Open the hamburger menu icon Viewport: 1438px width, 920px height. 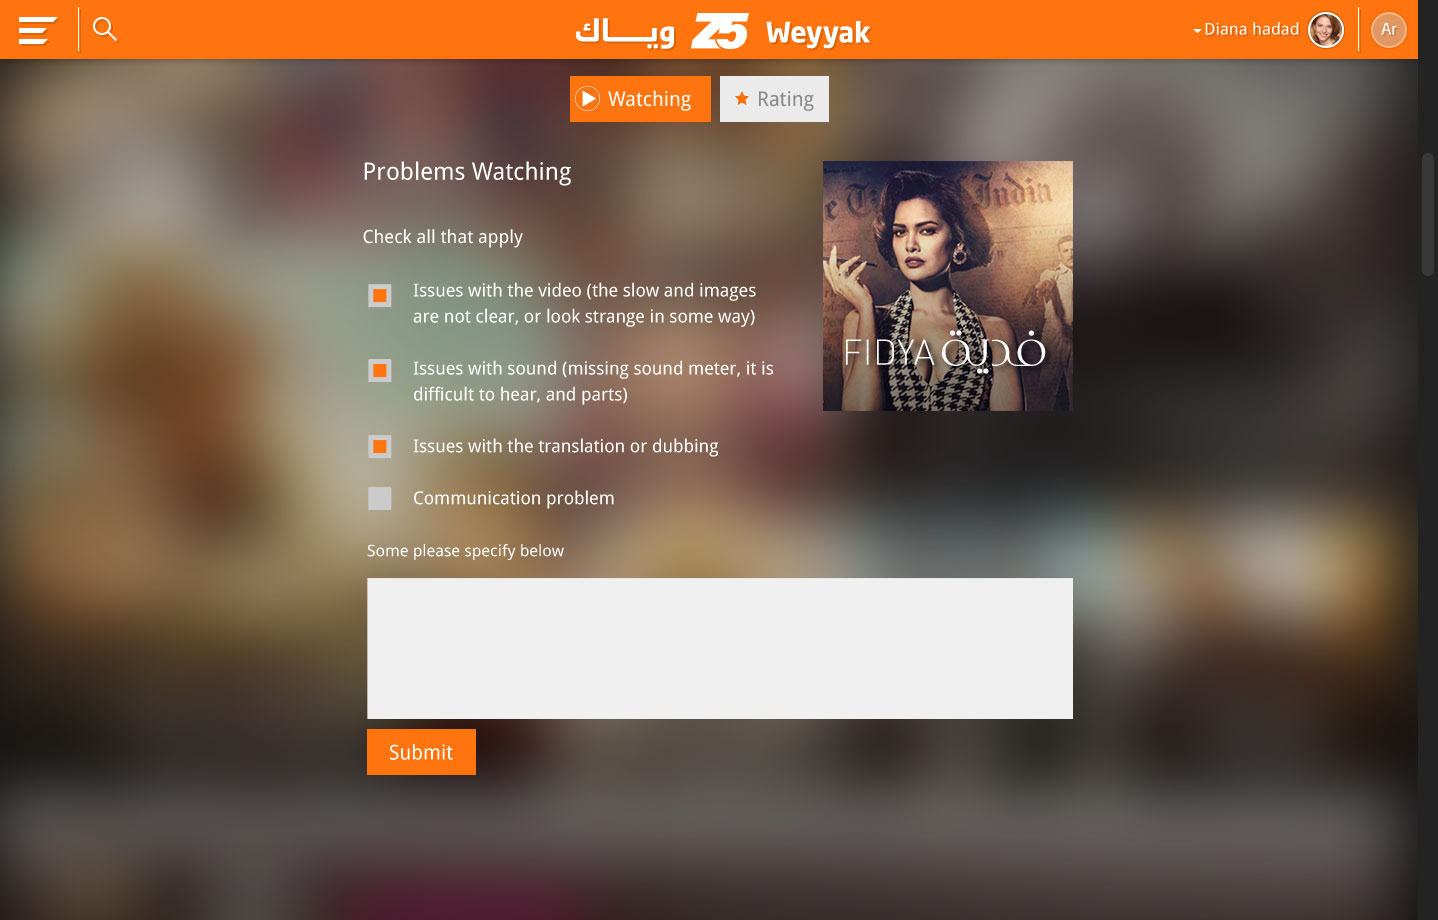point(37,30)
